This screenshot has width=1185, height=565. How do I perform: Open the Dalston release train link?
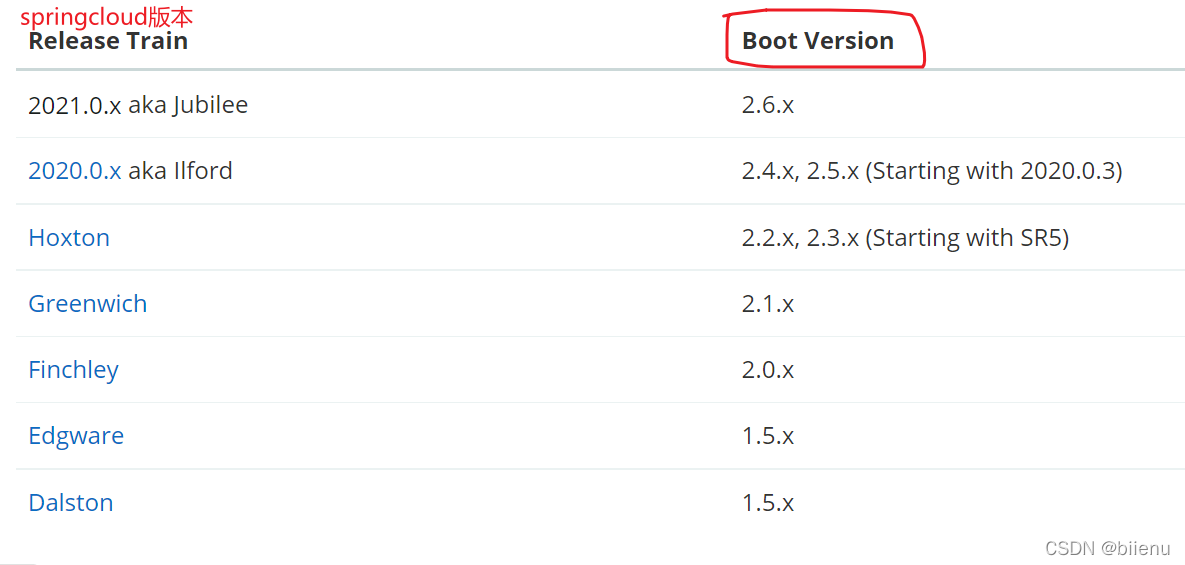(71, 502)
